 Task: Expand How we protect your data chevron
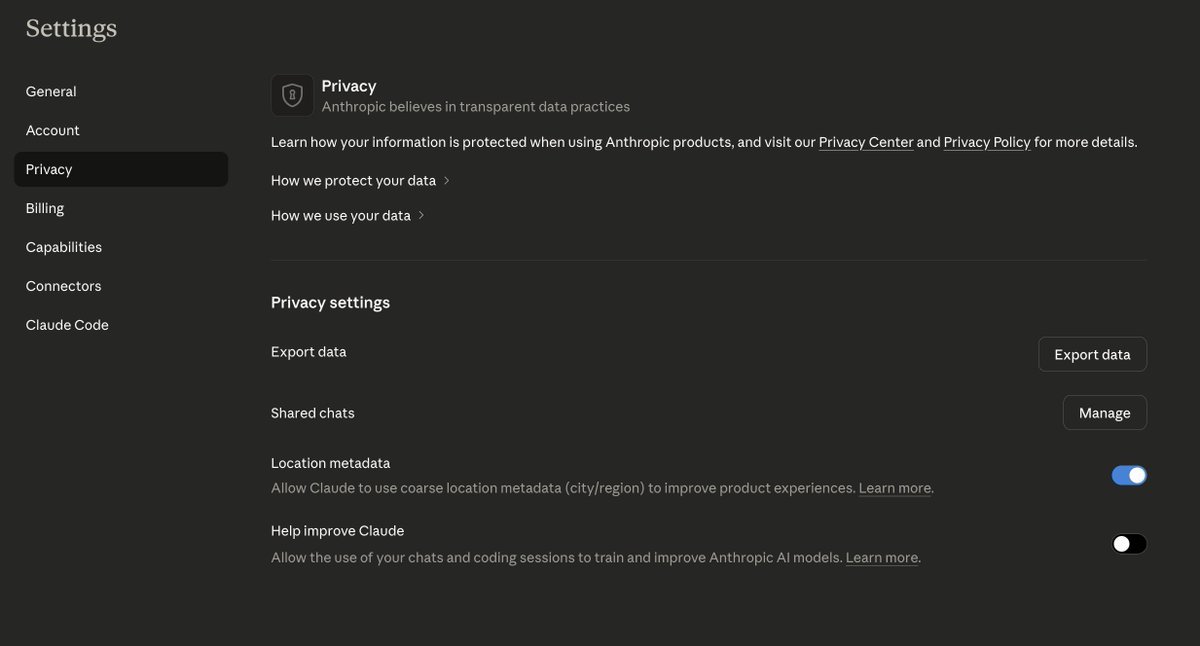pyautogui.click(x=446, y=181)
